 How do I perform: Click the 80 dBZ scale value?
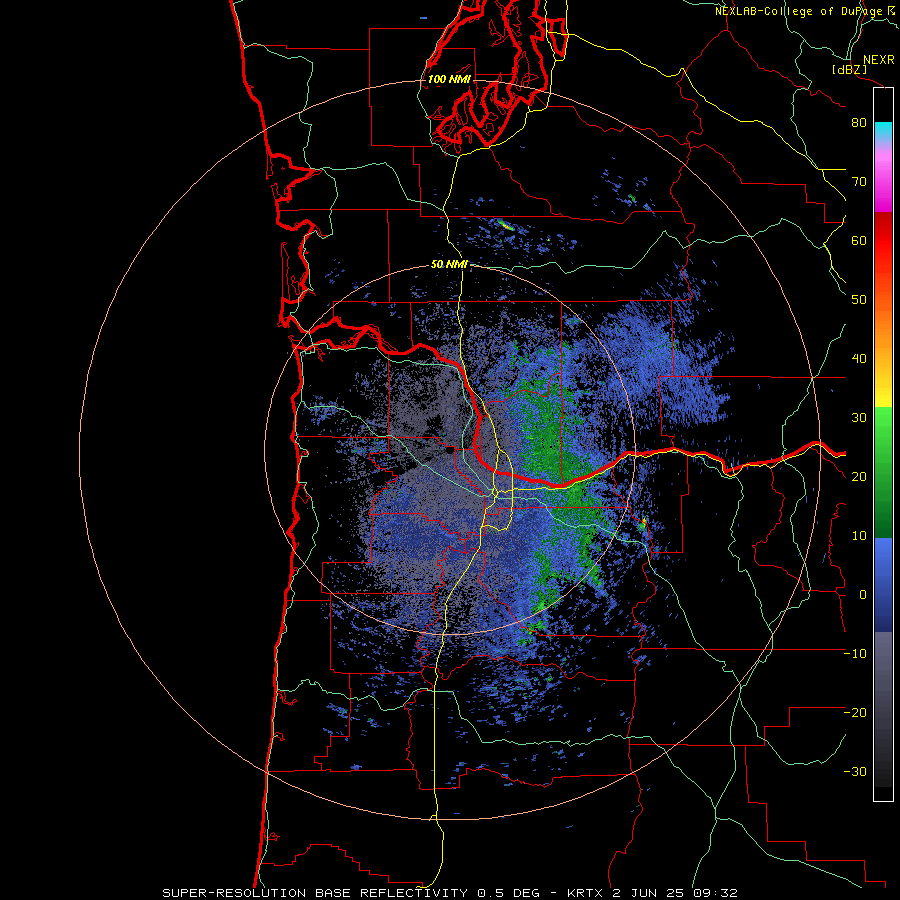[859, 123]
